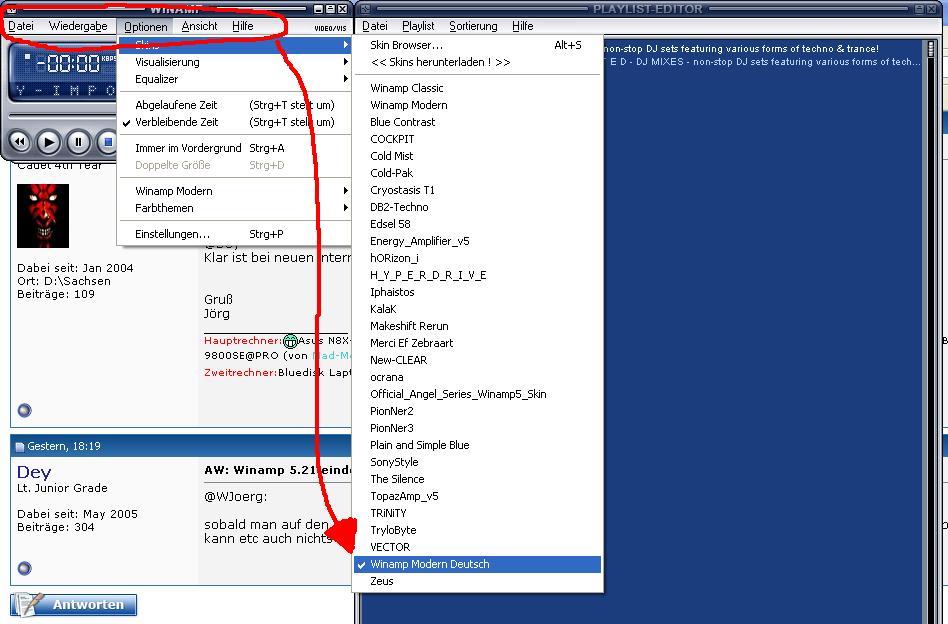Choose the Blue Contrast skin
The height and width of the screenshot is (624, 948).
click(x=478, y=122)
